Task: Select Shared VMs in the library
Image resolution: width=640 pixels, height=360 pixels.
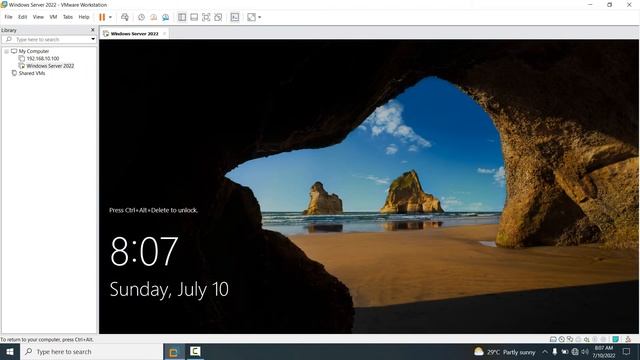Action: tap(32, 73)
